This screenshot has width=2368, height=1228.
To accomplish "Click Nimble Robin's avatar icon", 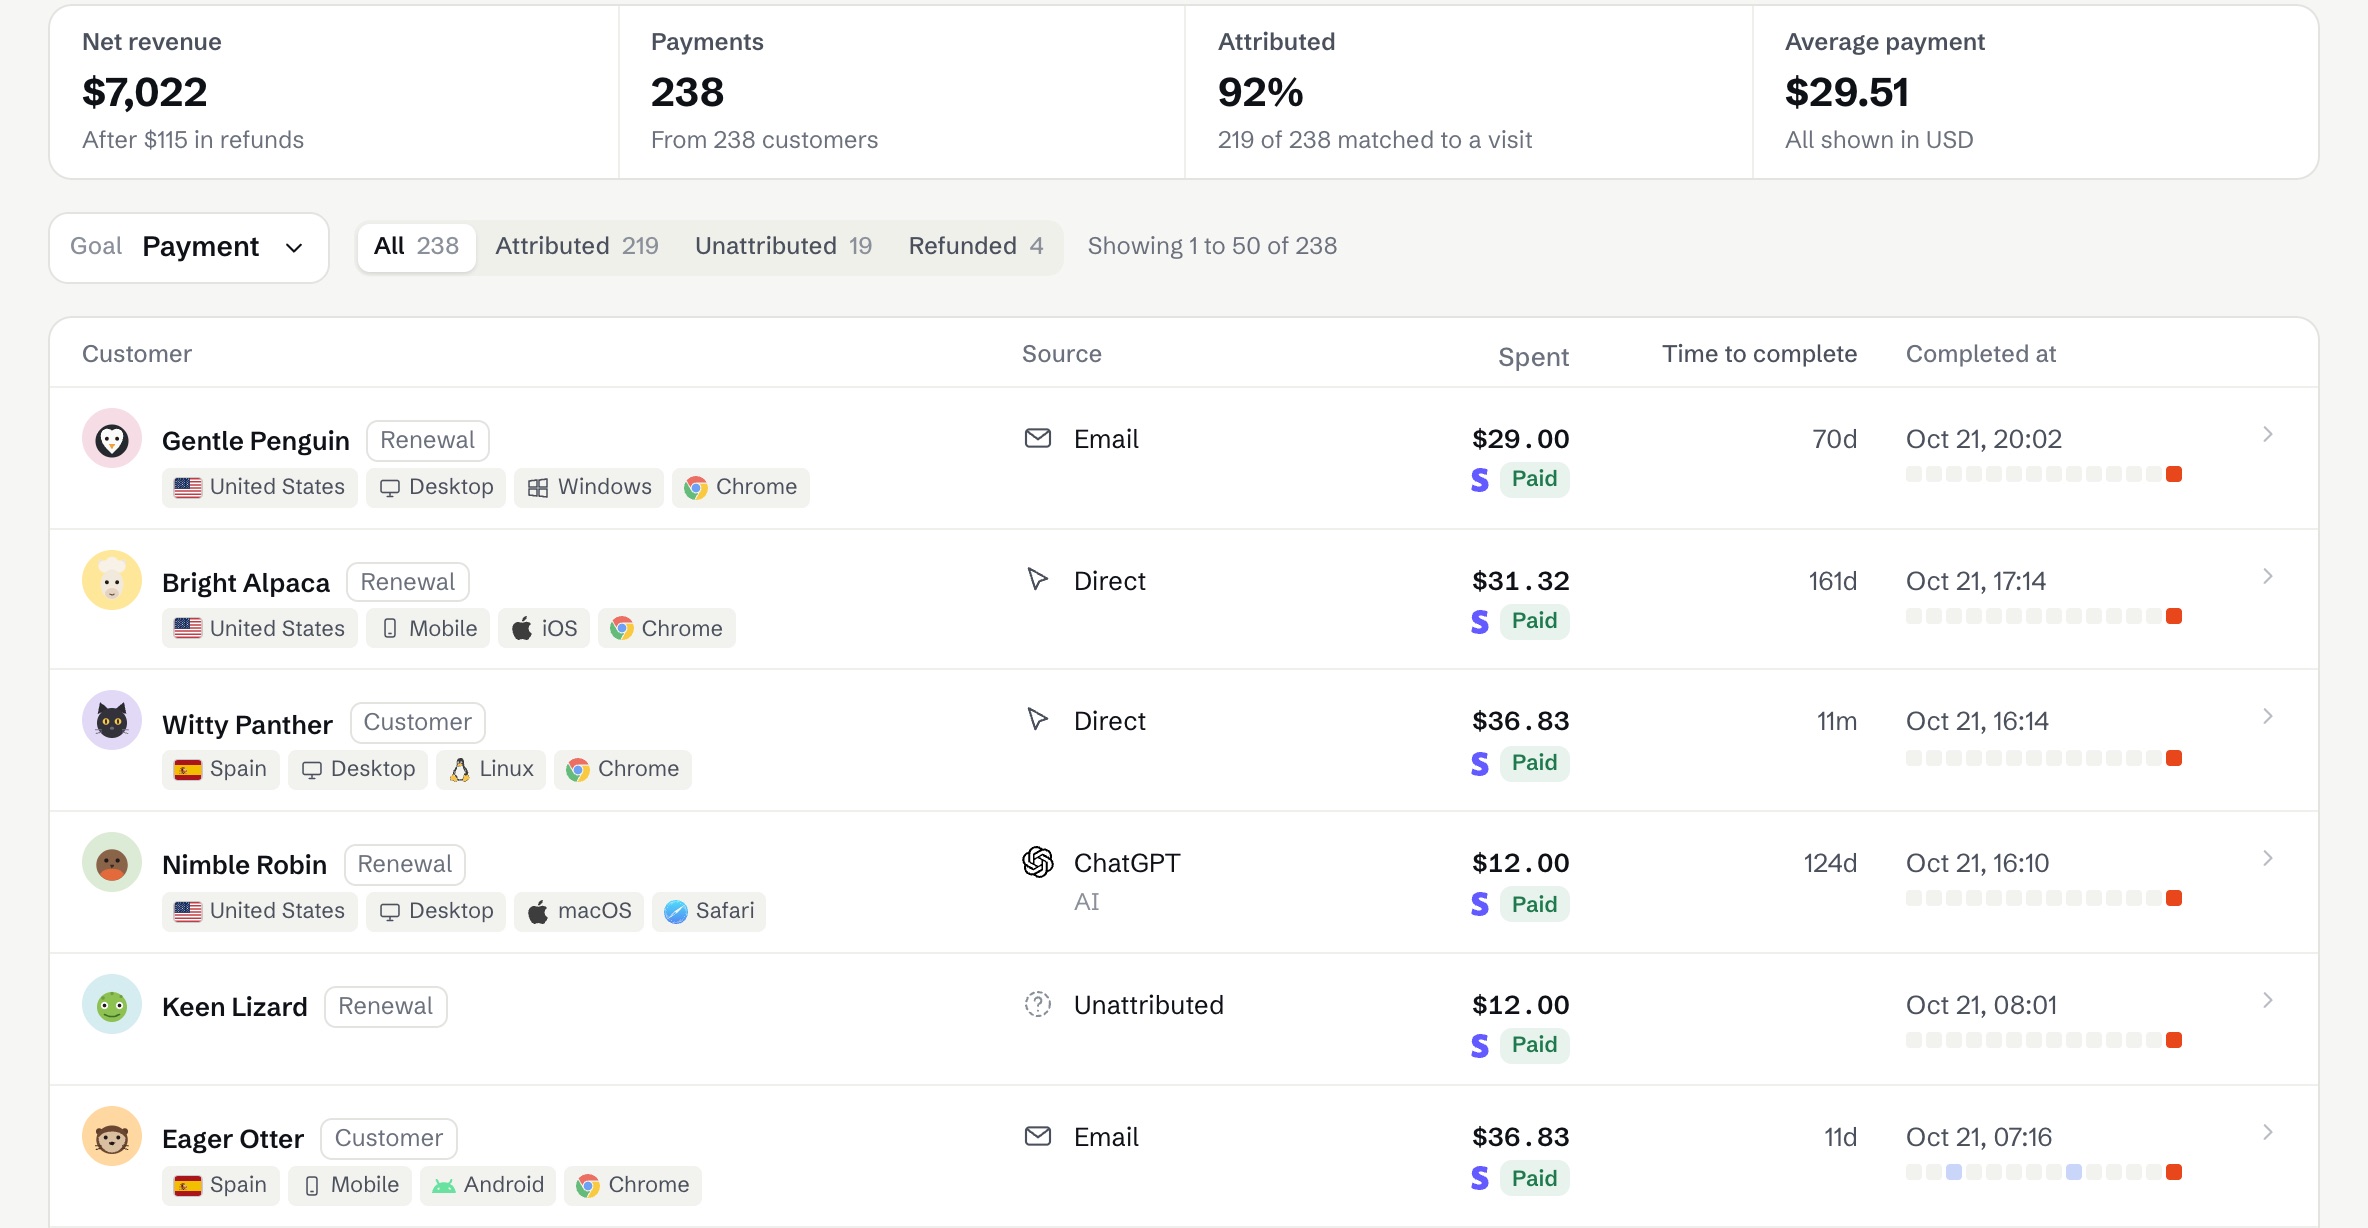I will 112,863.
